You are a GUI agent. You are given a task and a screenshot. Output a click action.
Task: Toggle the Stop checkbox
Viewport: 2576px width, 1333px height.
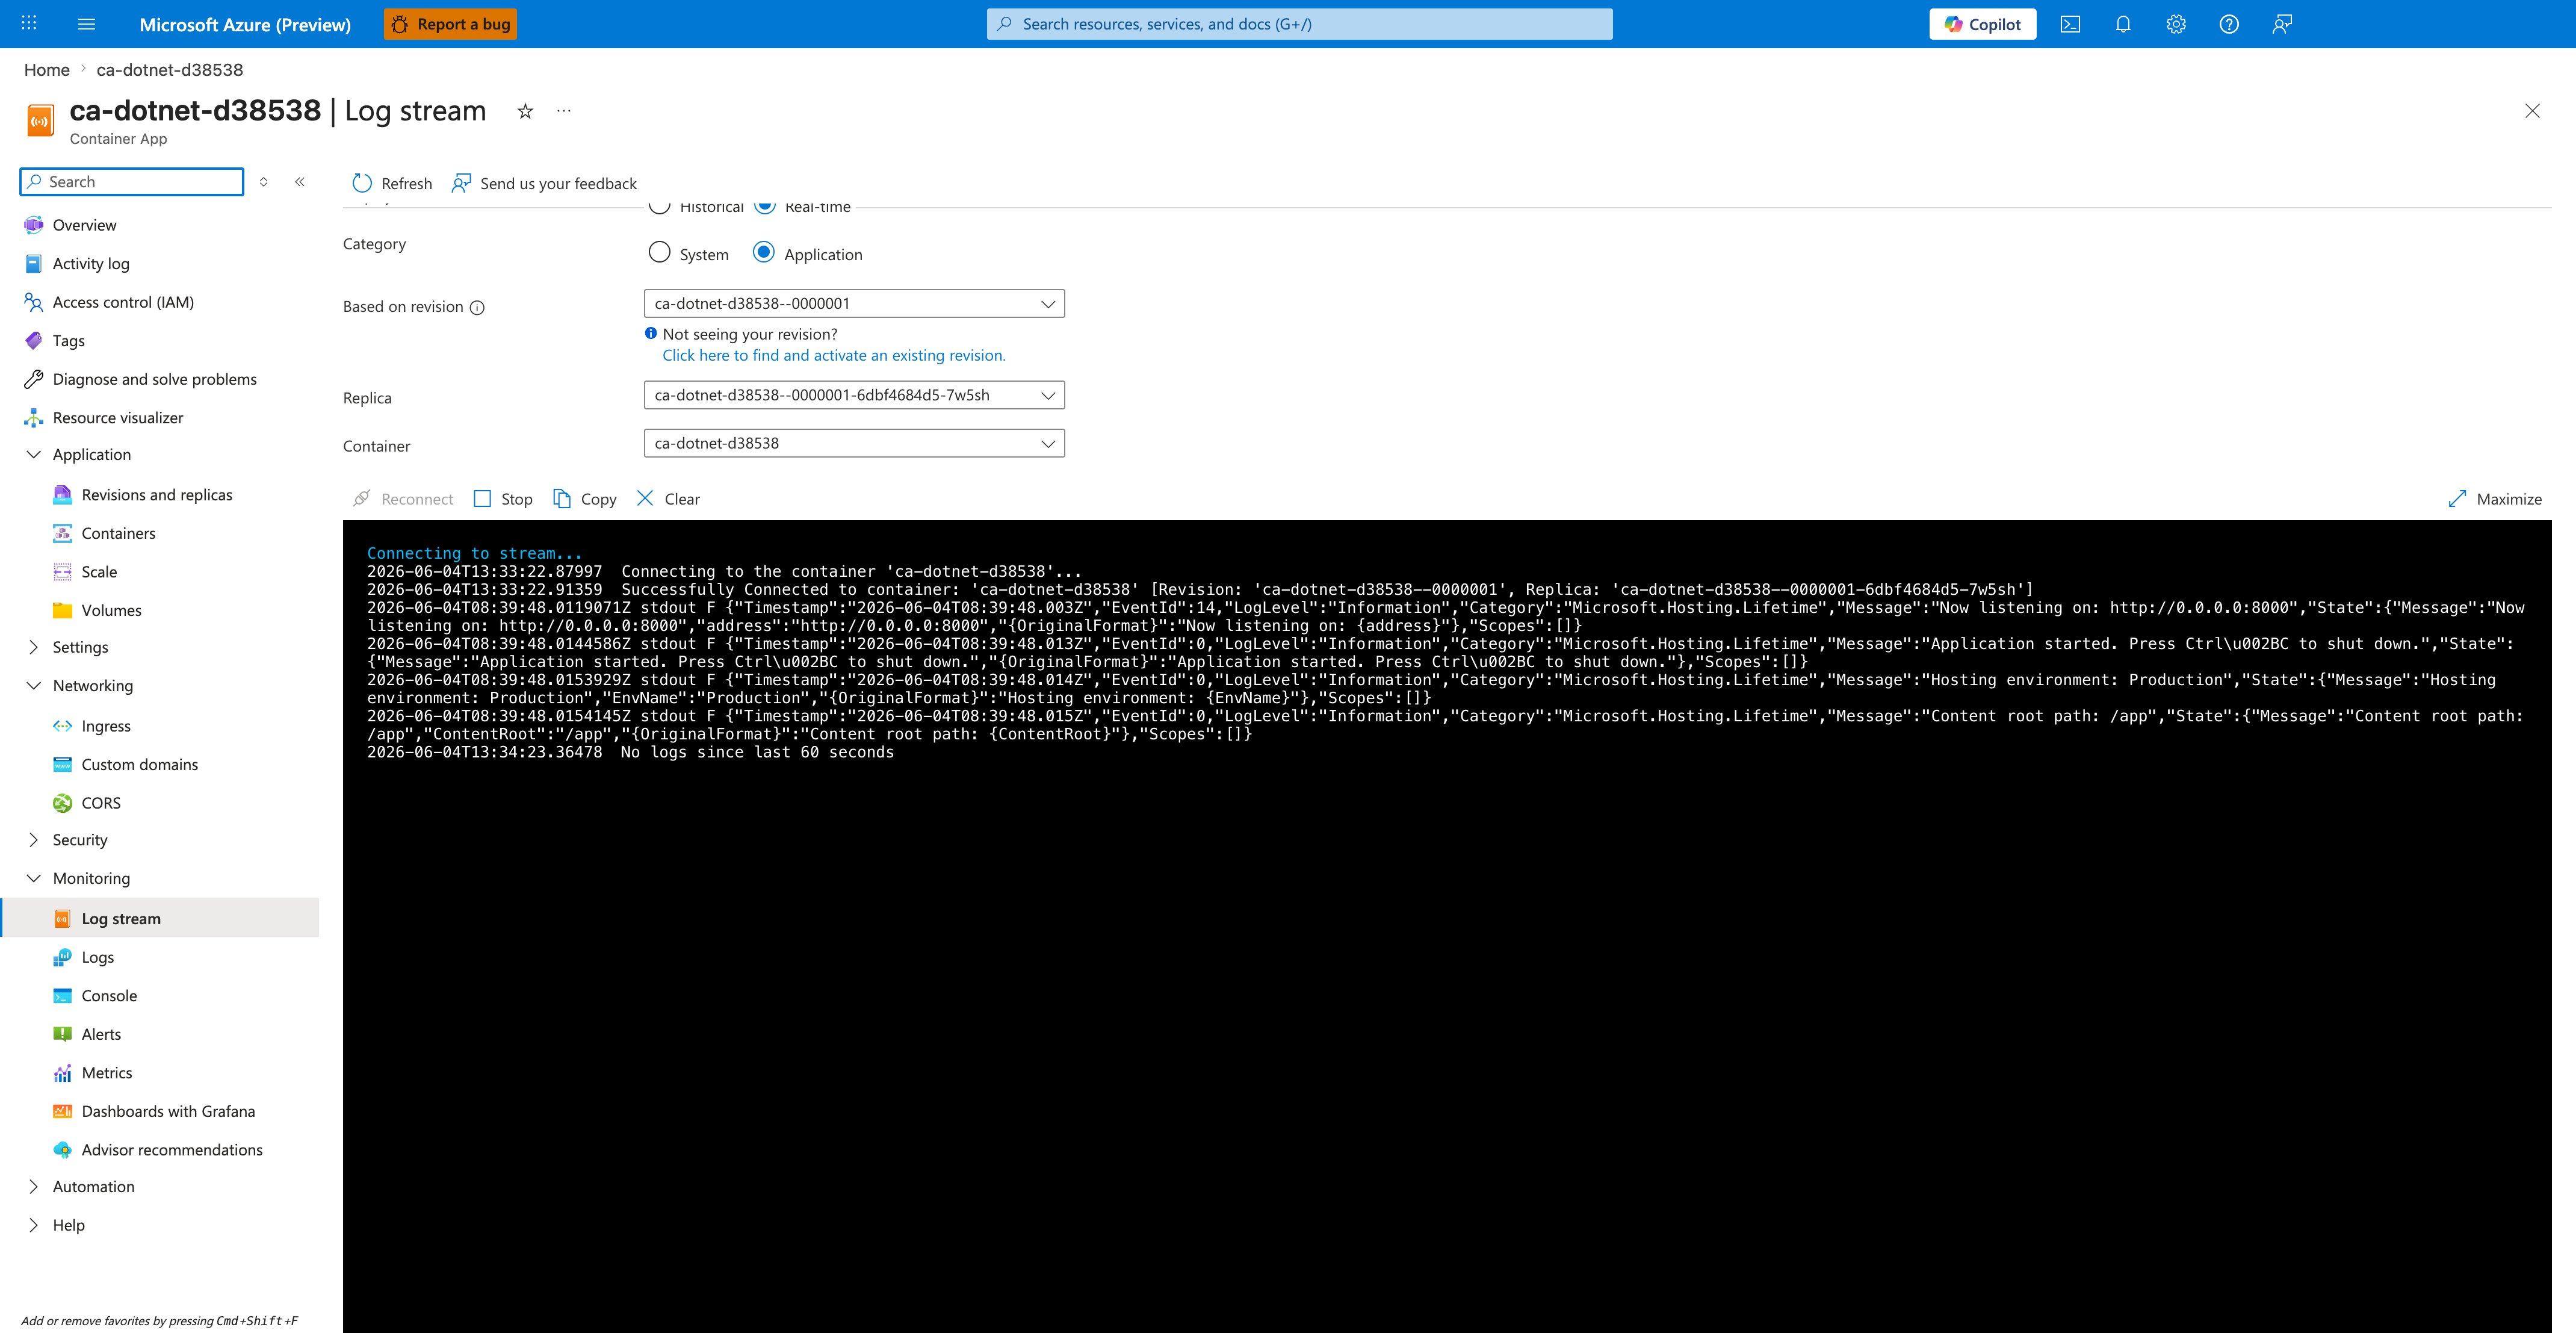click(482, 498)
